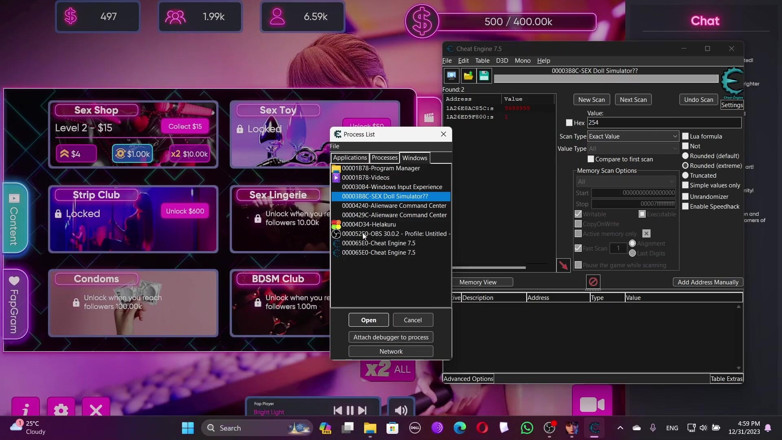The image size is (782, 440).
Task: Open File menu in Cheat Engine
Action: [x=447, y=60]
